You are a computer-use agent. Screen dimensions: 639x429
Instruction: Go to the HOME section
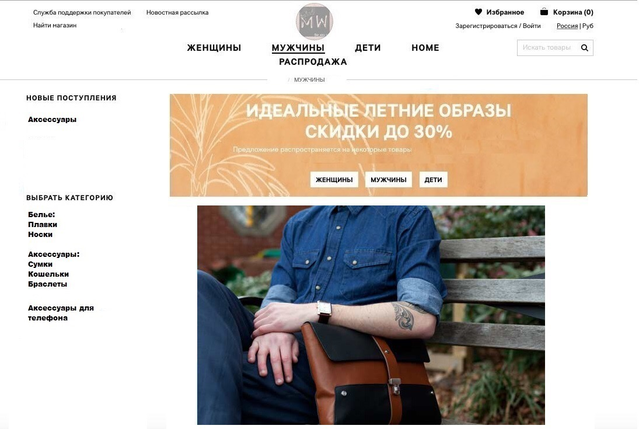click(x=425, y=48)
